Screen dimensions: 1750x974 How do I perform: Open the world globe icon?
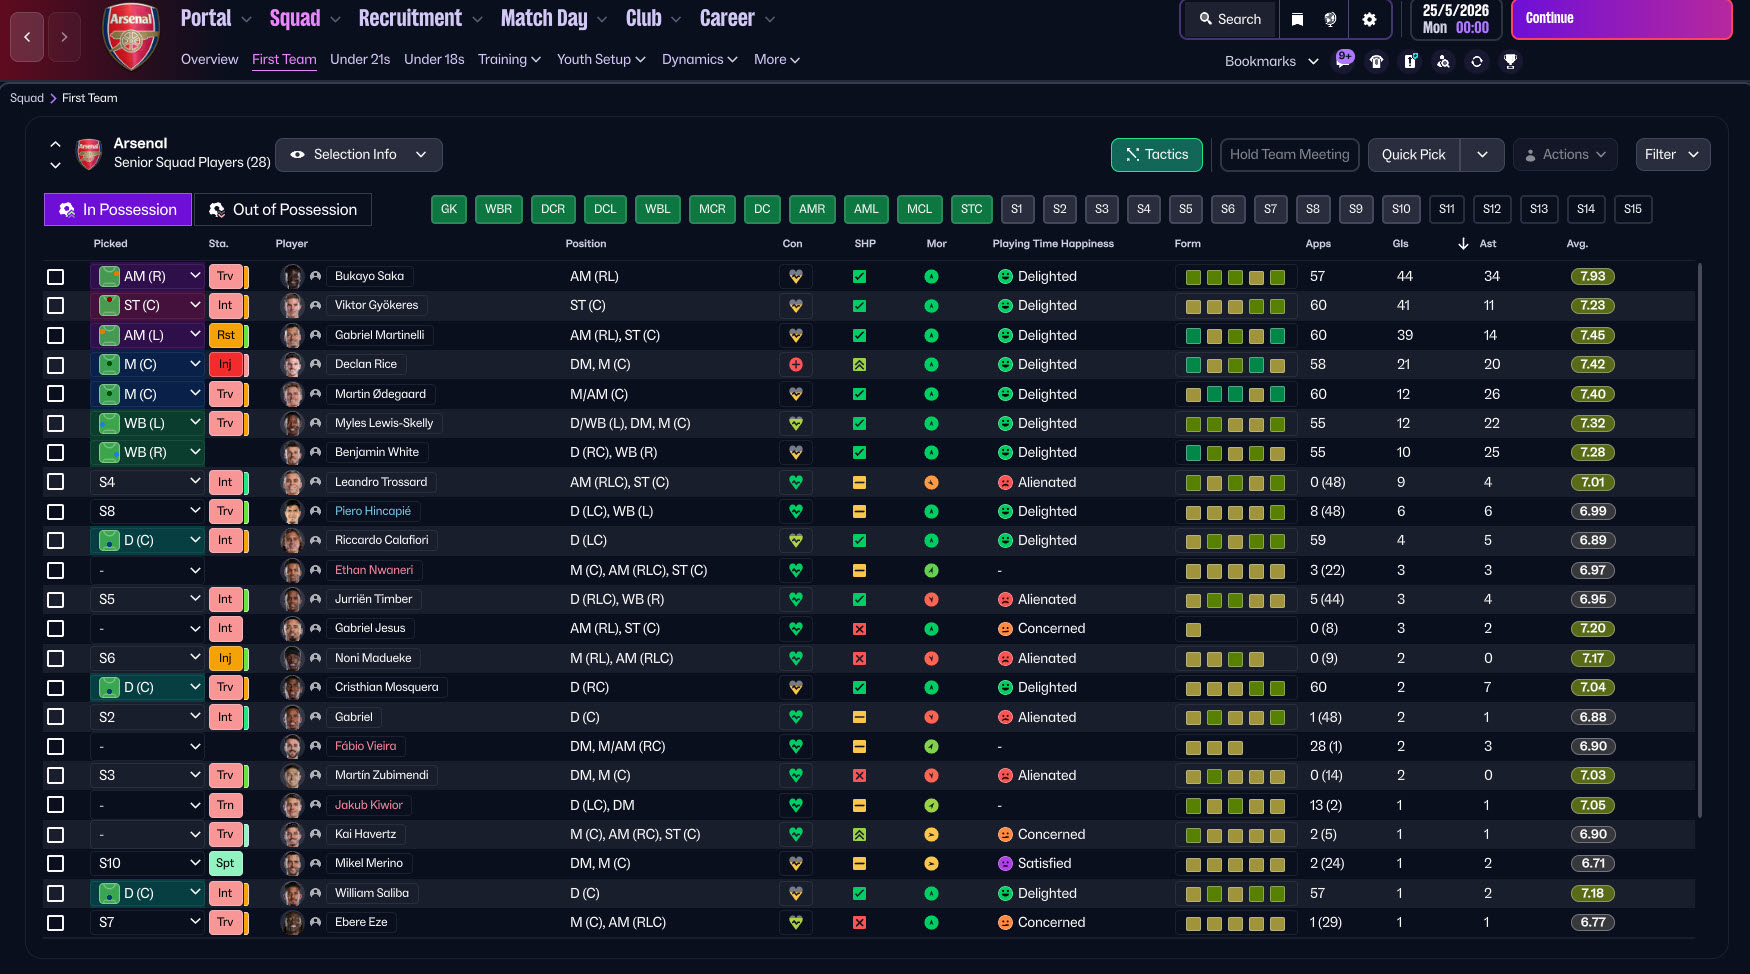[1330, 19]
